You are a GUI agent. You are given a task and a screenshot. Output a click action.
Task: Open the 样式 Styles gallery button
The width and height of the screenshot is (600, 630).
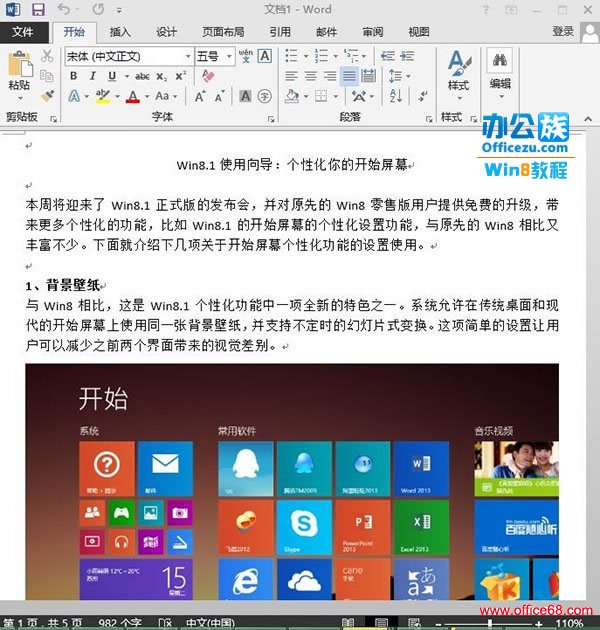(x=459, y=75)
